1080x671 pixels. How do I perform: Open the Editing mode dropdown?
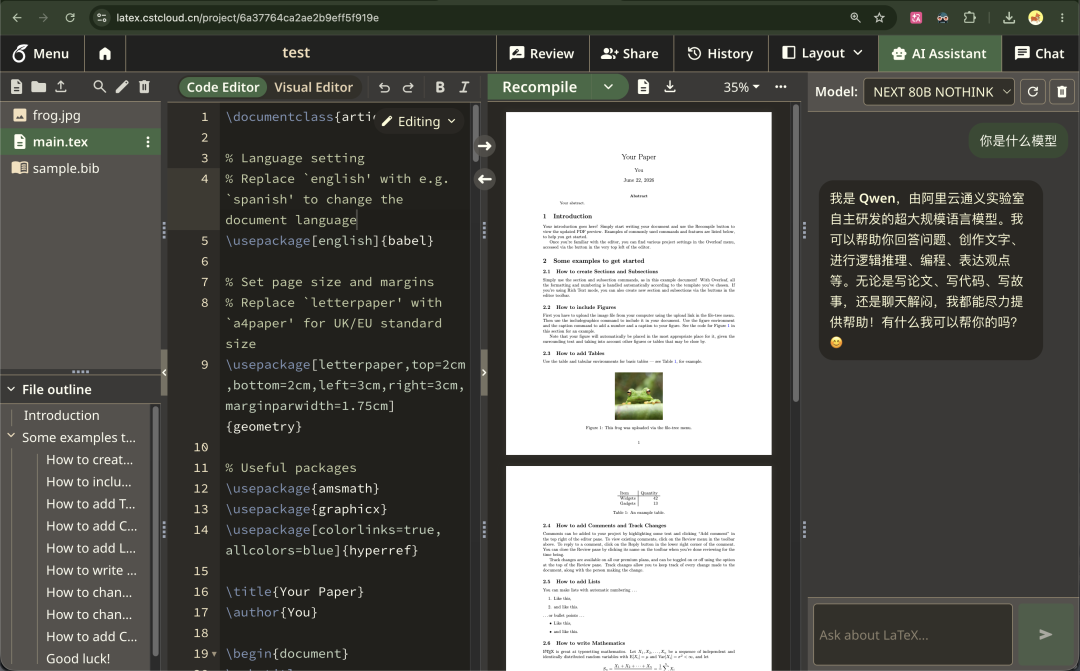pyautogui.click(x=419, y=121)
